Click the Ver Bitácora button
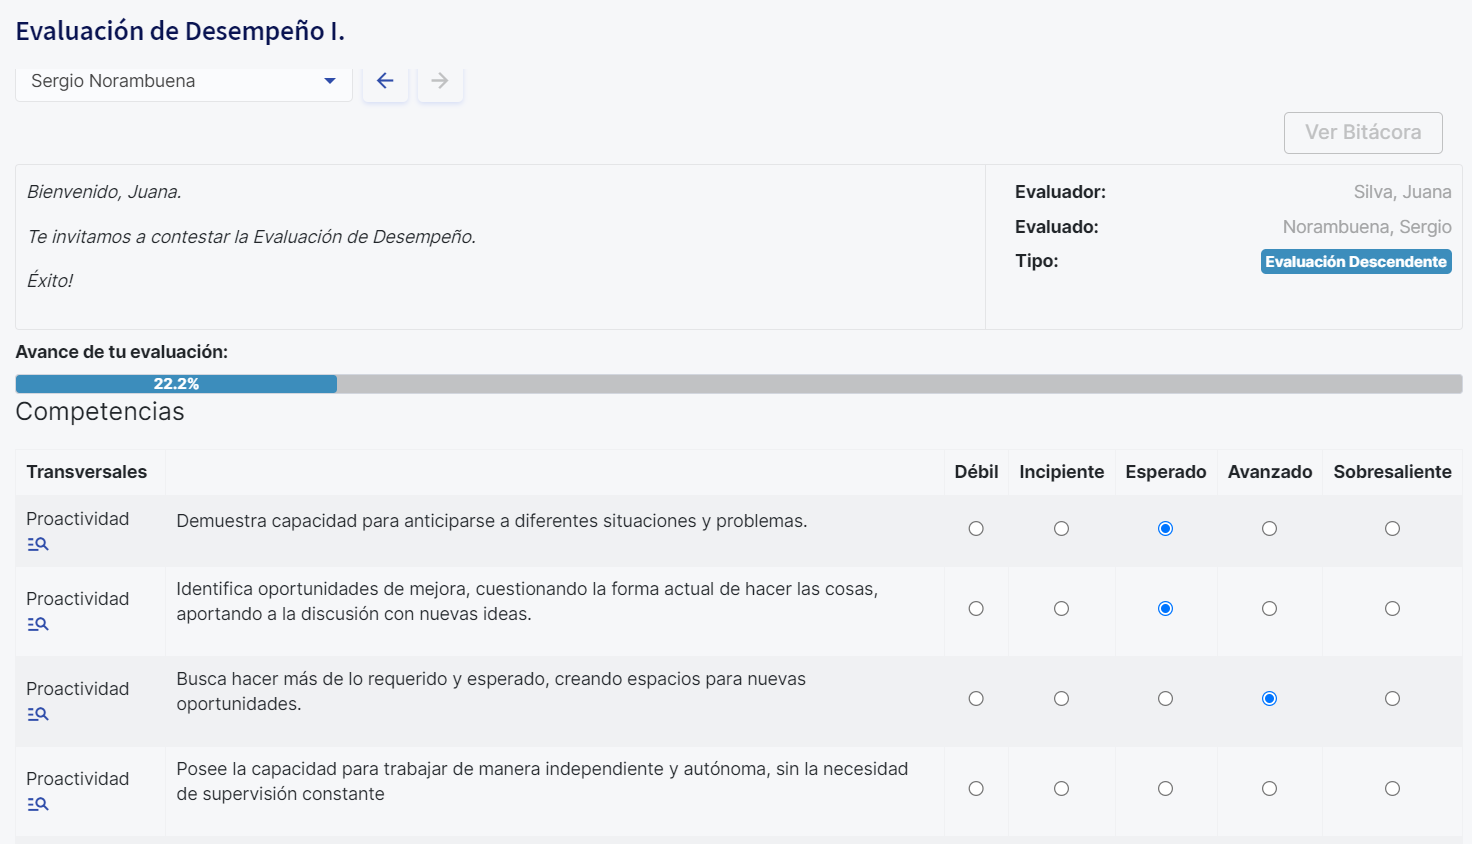This screenshot has width=1472, height=844. pos(1363,133)
